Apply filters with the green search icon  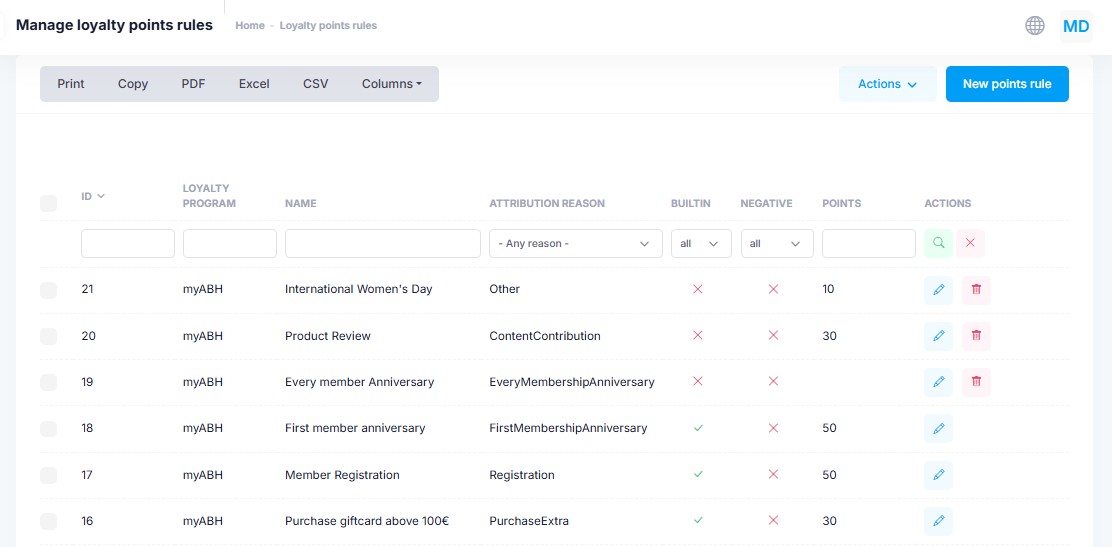tap(938, 243)
